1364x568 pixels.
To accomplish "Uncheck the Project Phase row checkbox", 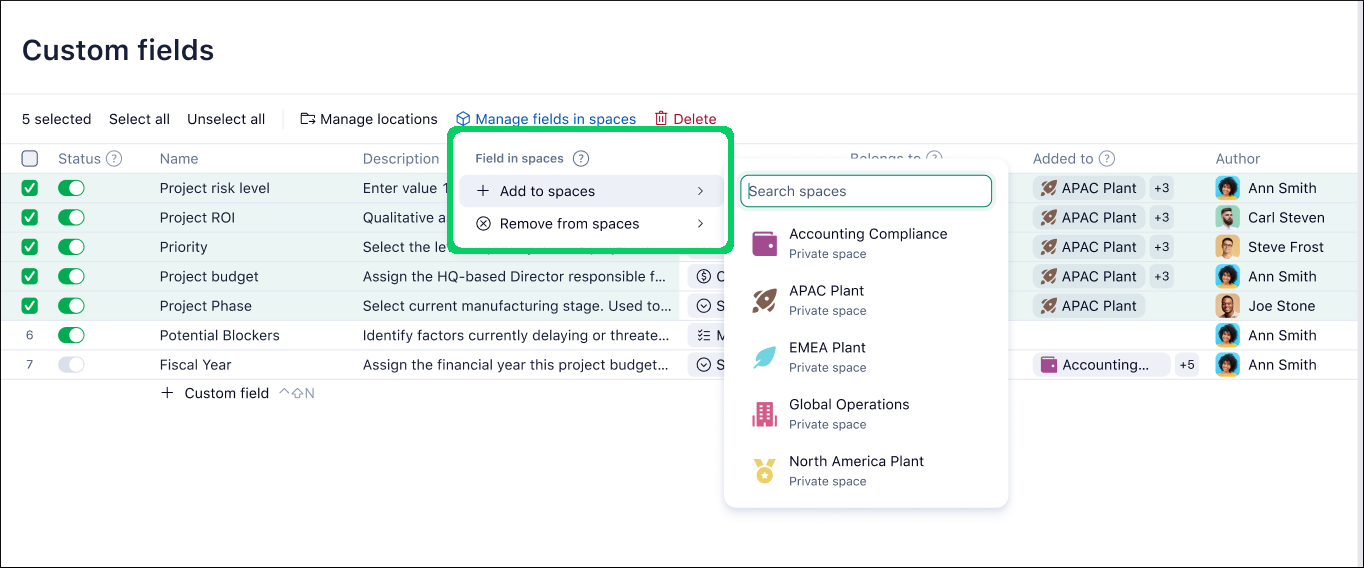I will [30, 306].
